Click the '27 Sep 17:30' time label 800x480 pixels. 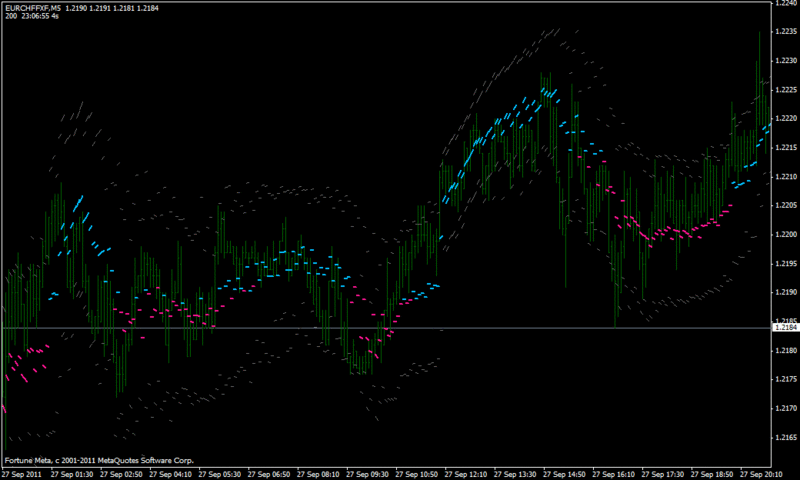[663, 474]
